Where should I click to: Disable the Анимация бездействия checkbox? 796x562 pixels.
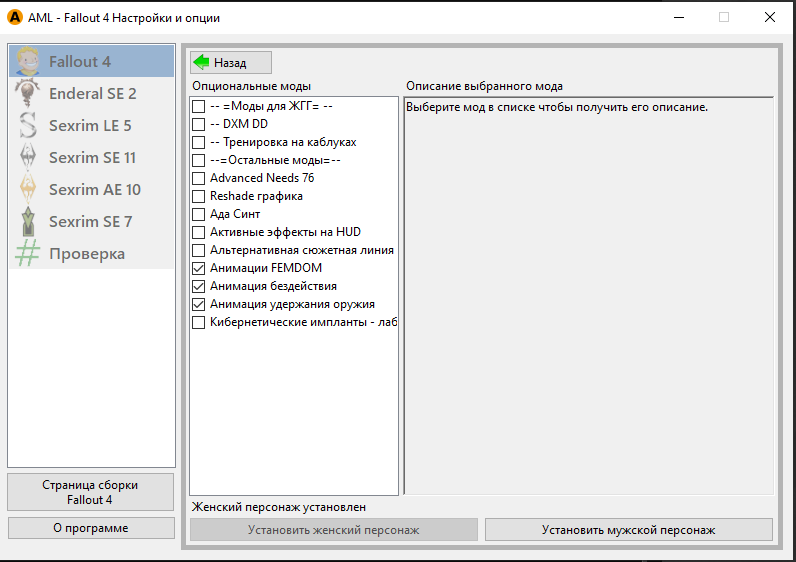[x=199, y=286]
